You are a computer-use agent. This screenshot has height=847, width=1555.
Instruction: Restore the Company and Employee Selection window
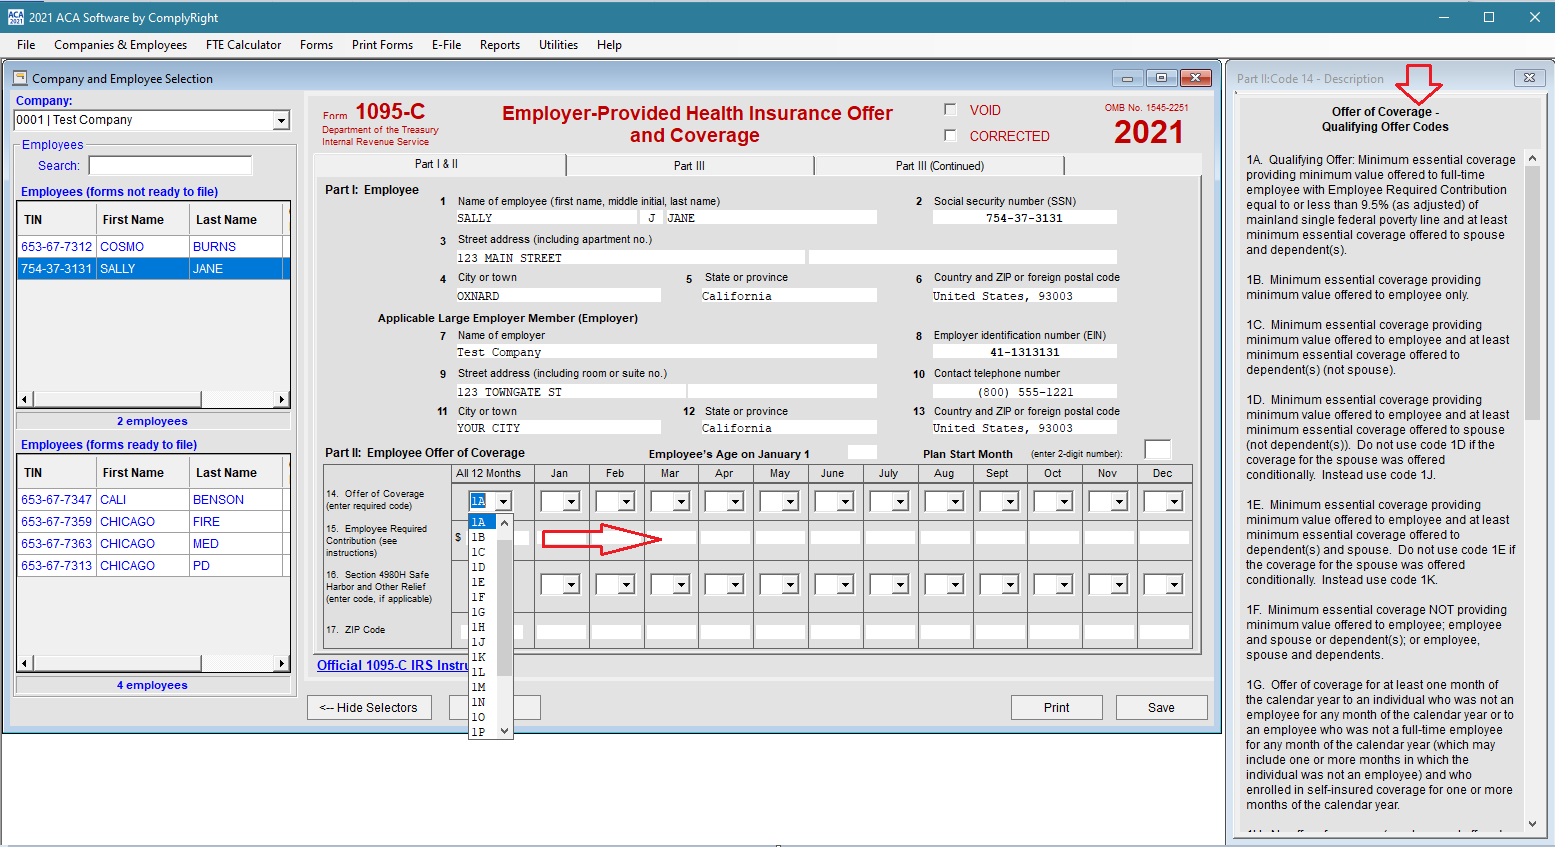point(1161,78)
